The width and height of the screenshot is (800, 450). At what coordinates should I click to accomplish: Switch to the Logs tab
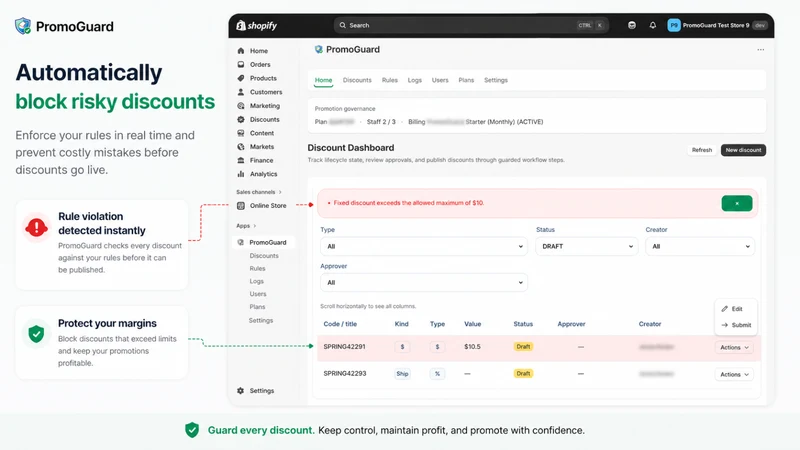pyautogui.click(x=415, y=80)
